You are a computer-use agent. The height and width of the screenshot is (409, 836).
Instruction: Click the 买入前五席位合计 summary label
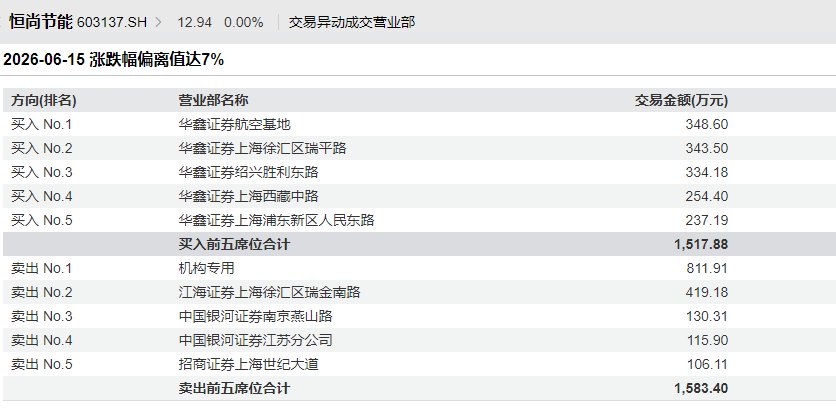coord(234,244)
